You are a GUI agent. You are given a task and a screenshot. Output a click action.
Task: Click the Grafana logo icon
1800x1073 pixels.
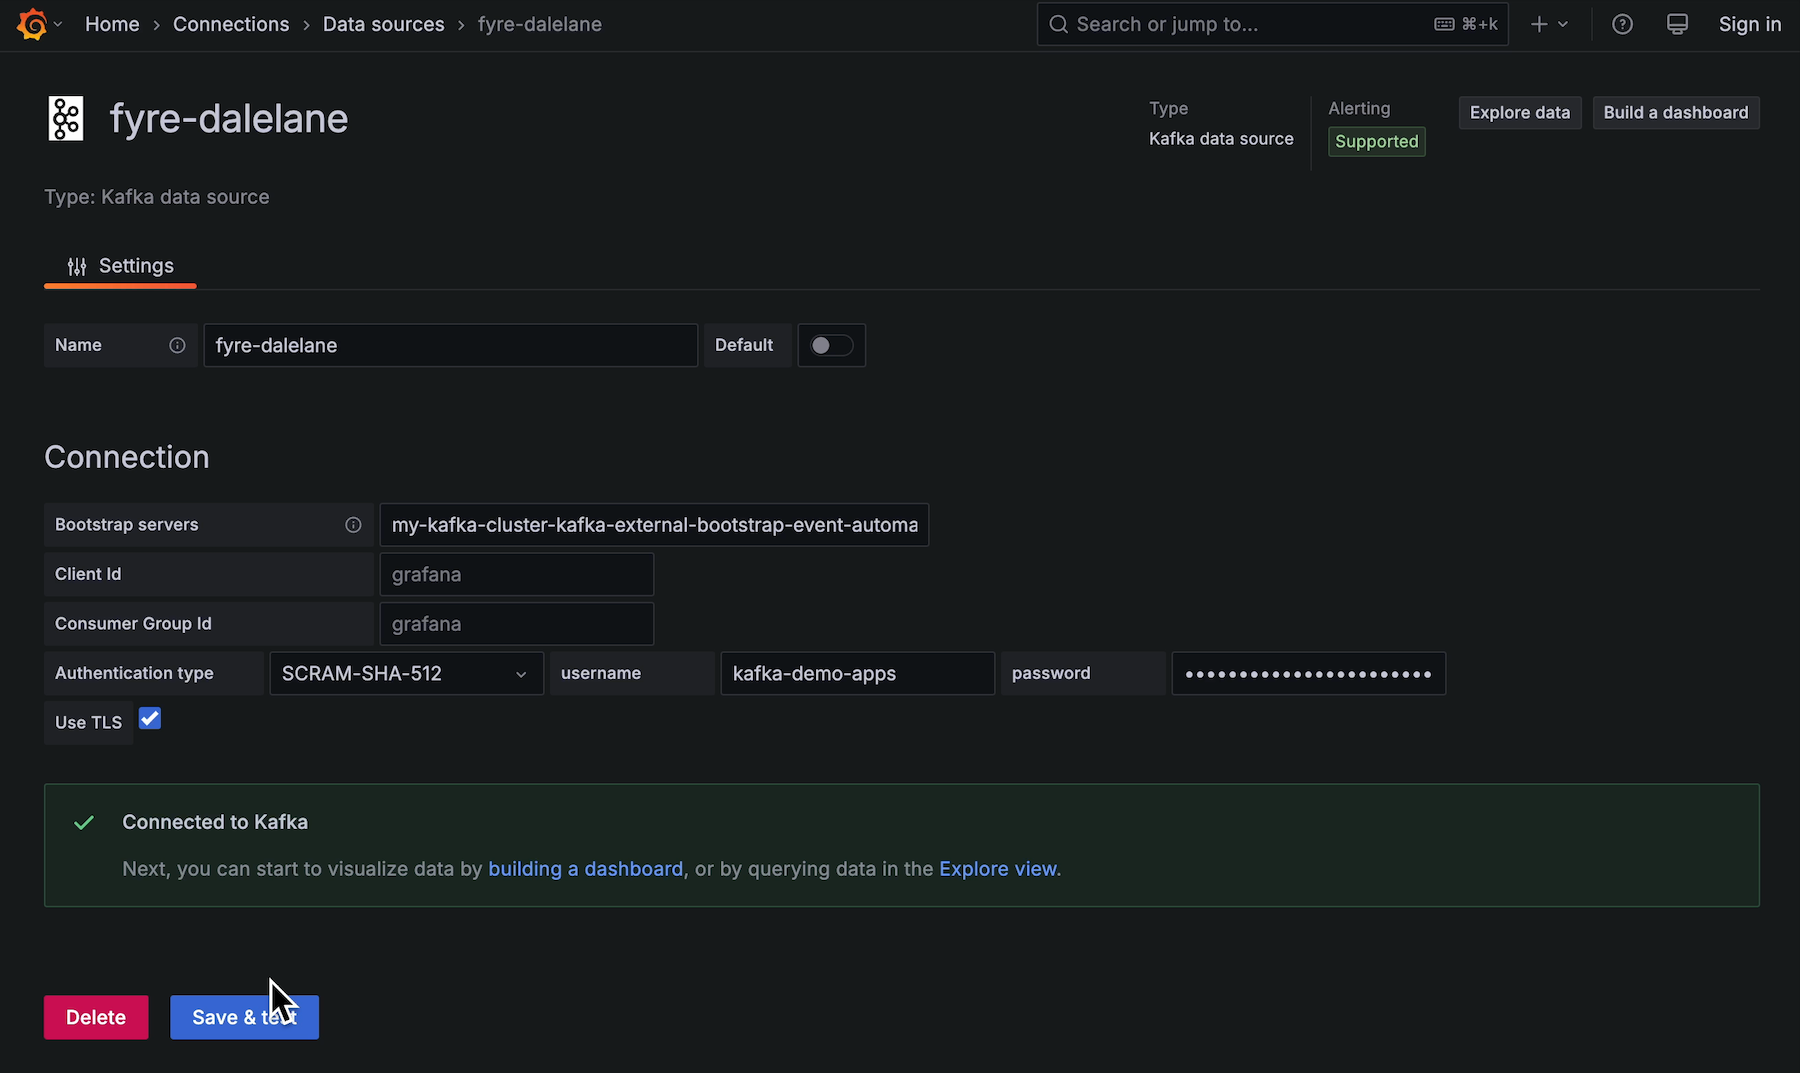pos(32,24)
